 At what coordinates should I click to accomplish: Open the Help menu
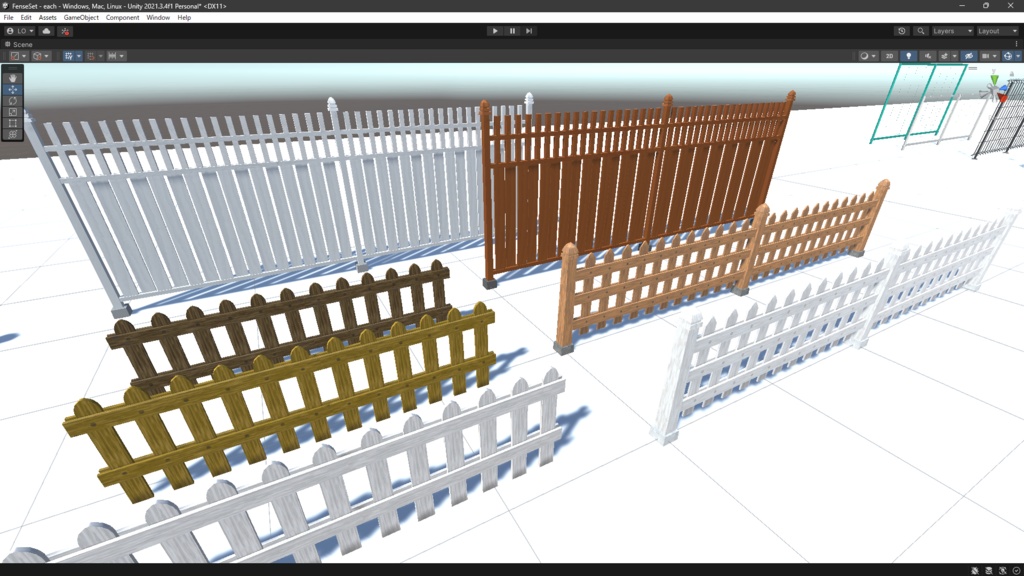[x=184, y=18]
